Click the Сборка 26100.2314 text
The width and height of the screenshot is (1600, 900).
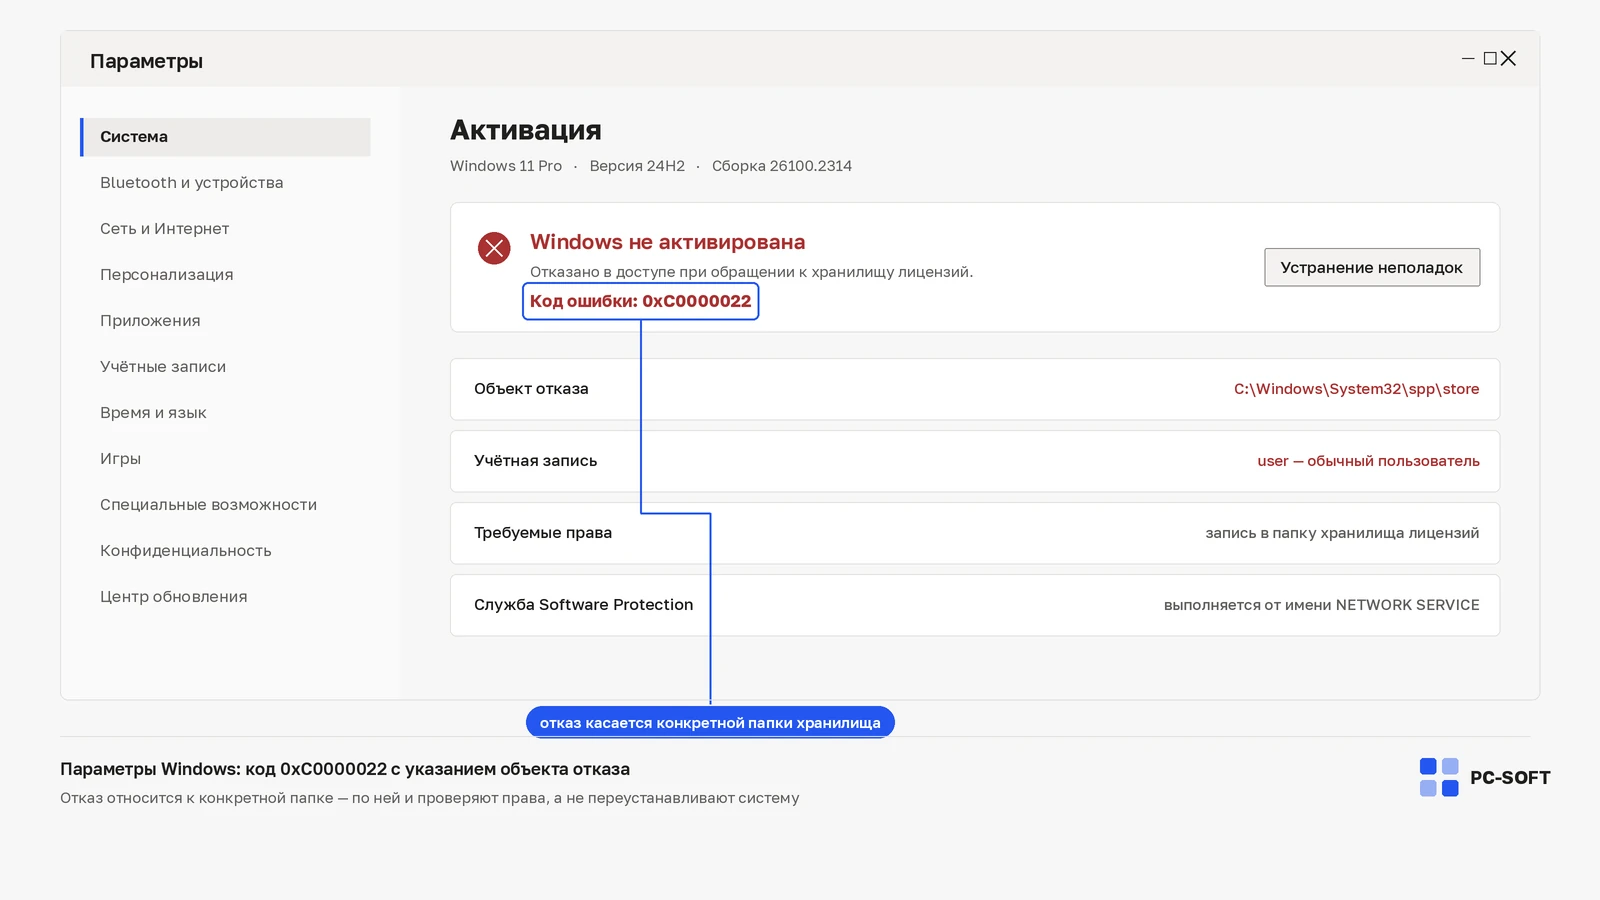tap(782, 166)
